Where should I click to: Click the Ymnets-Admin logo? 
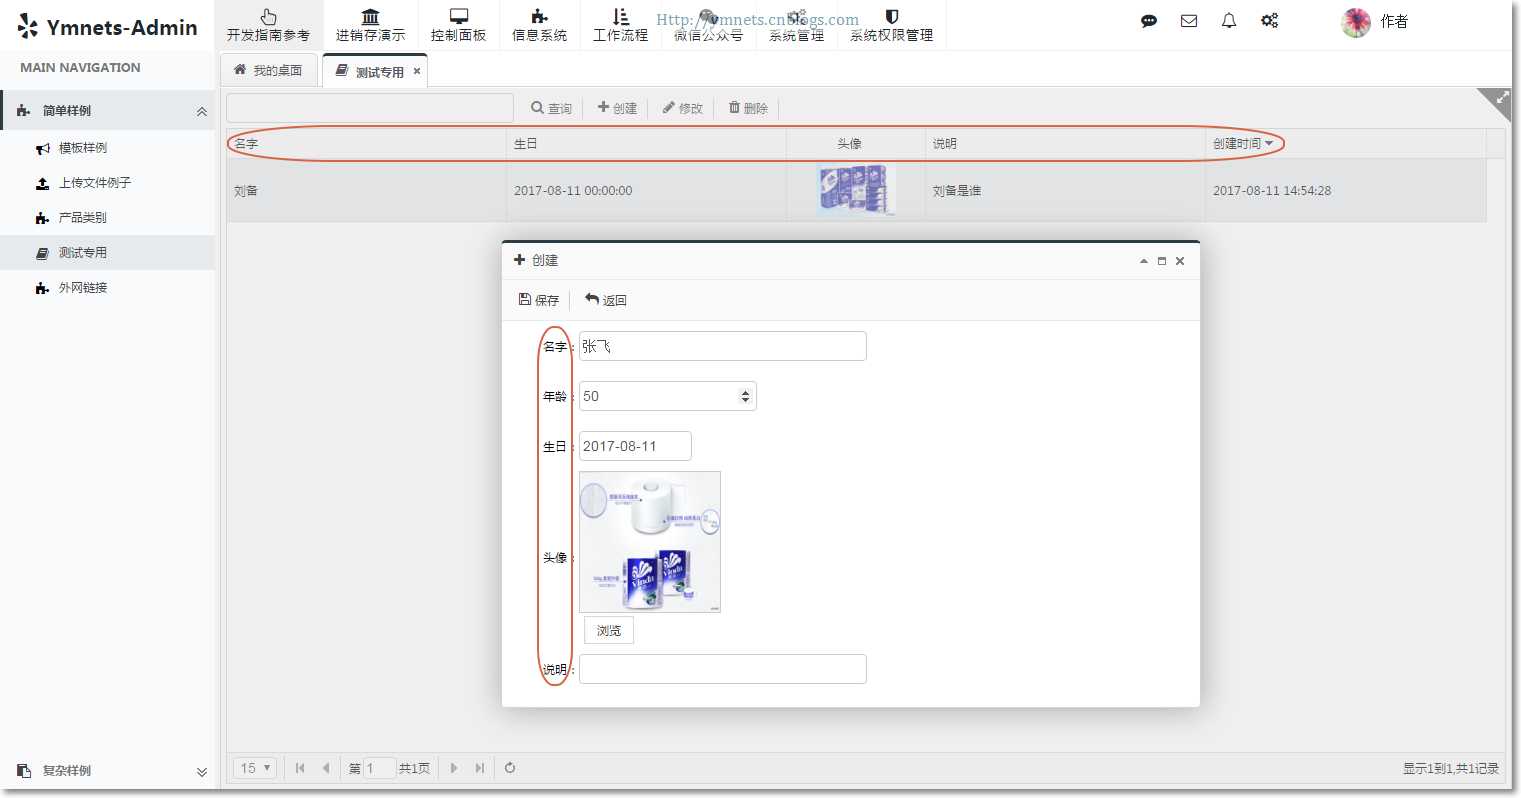coord(108,27)
